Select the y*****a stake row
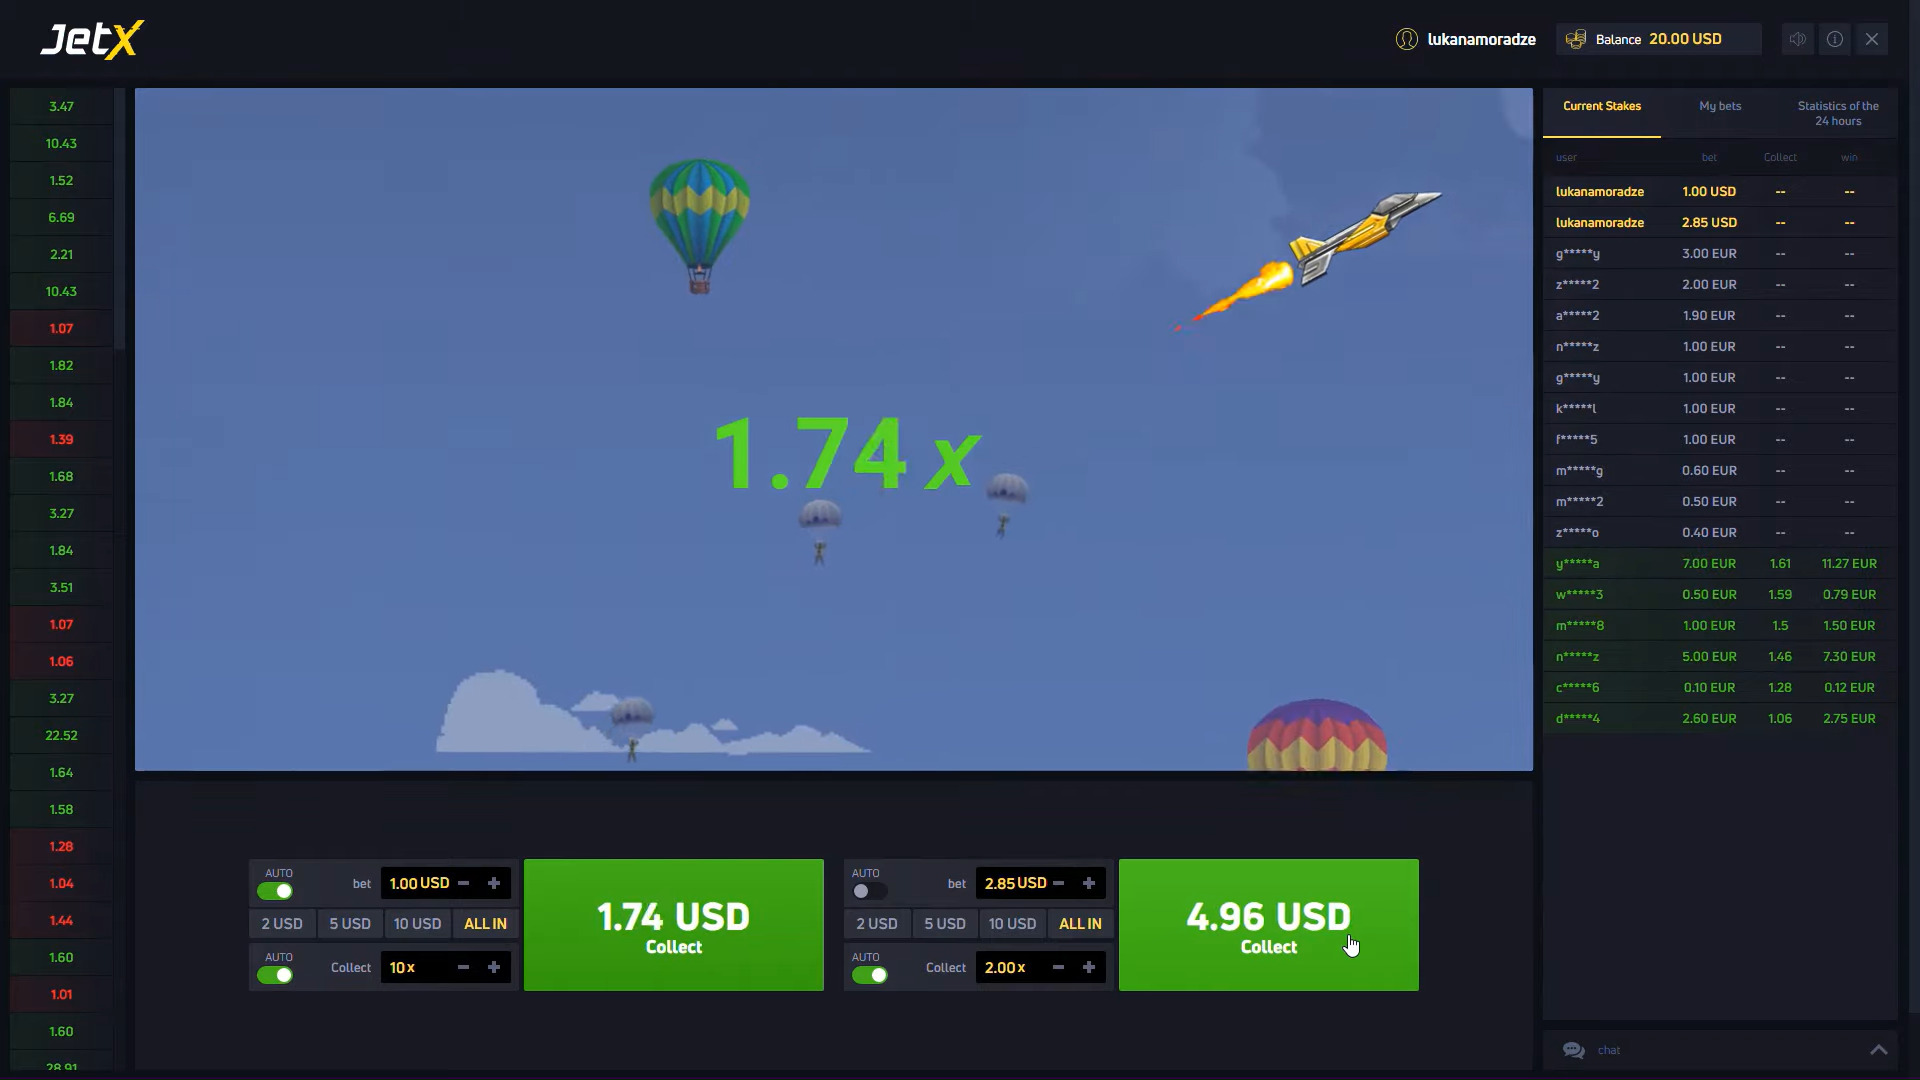 pyautogui.click(x=1720, y=563)
